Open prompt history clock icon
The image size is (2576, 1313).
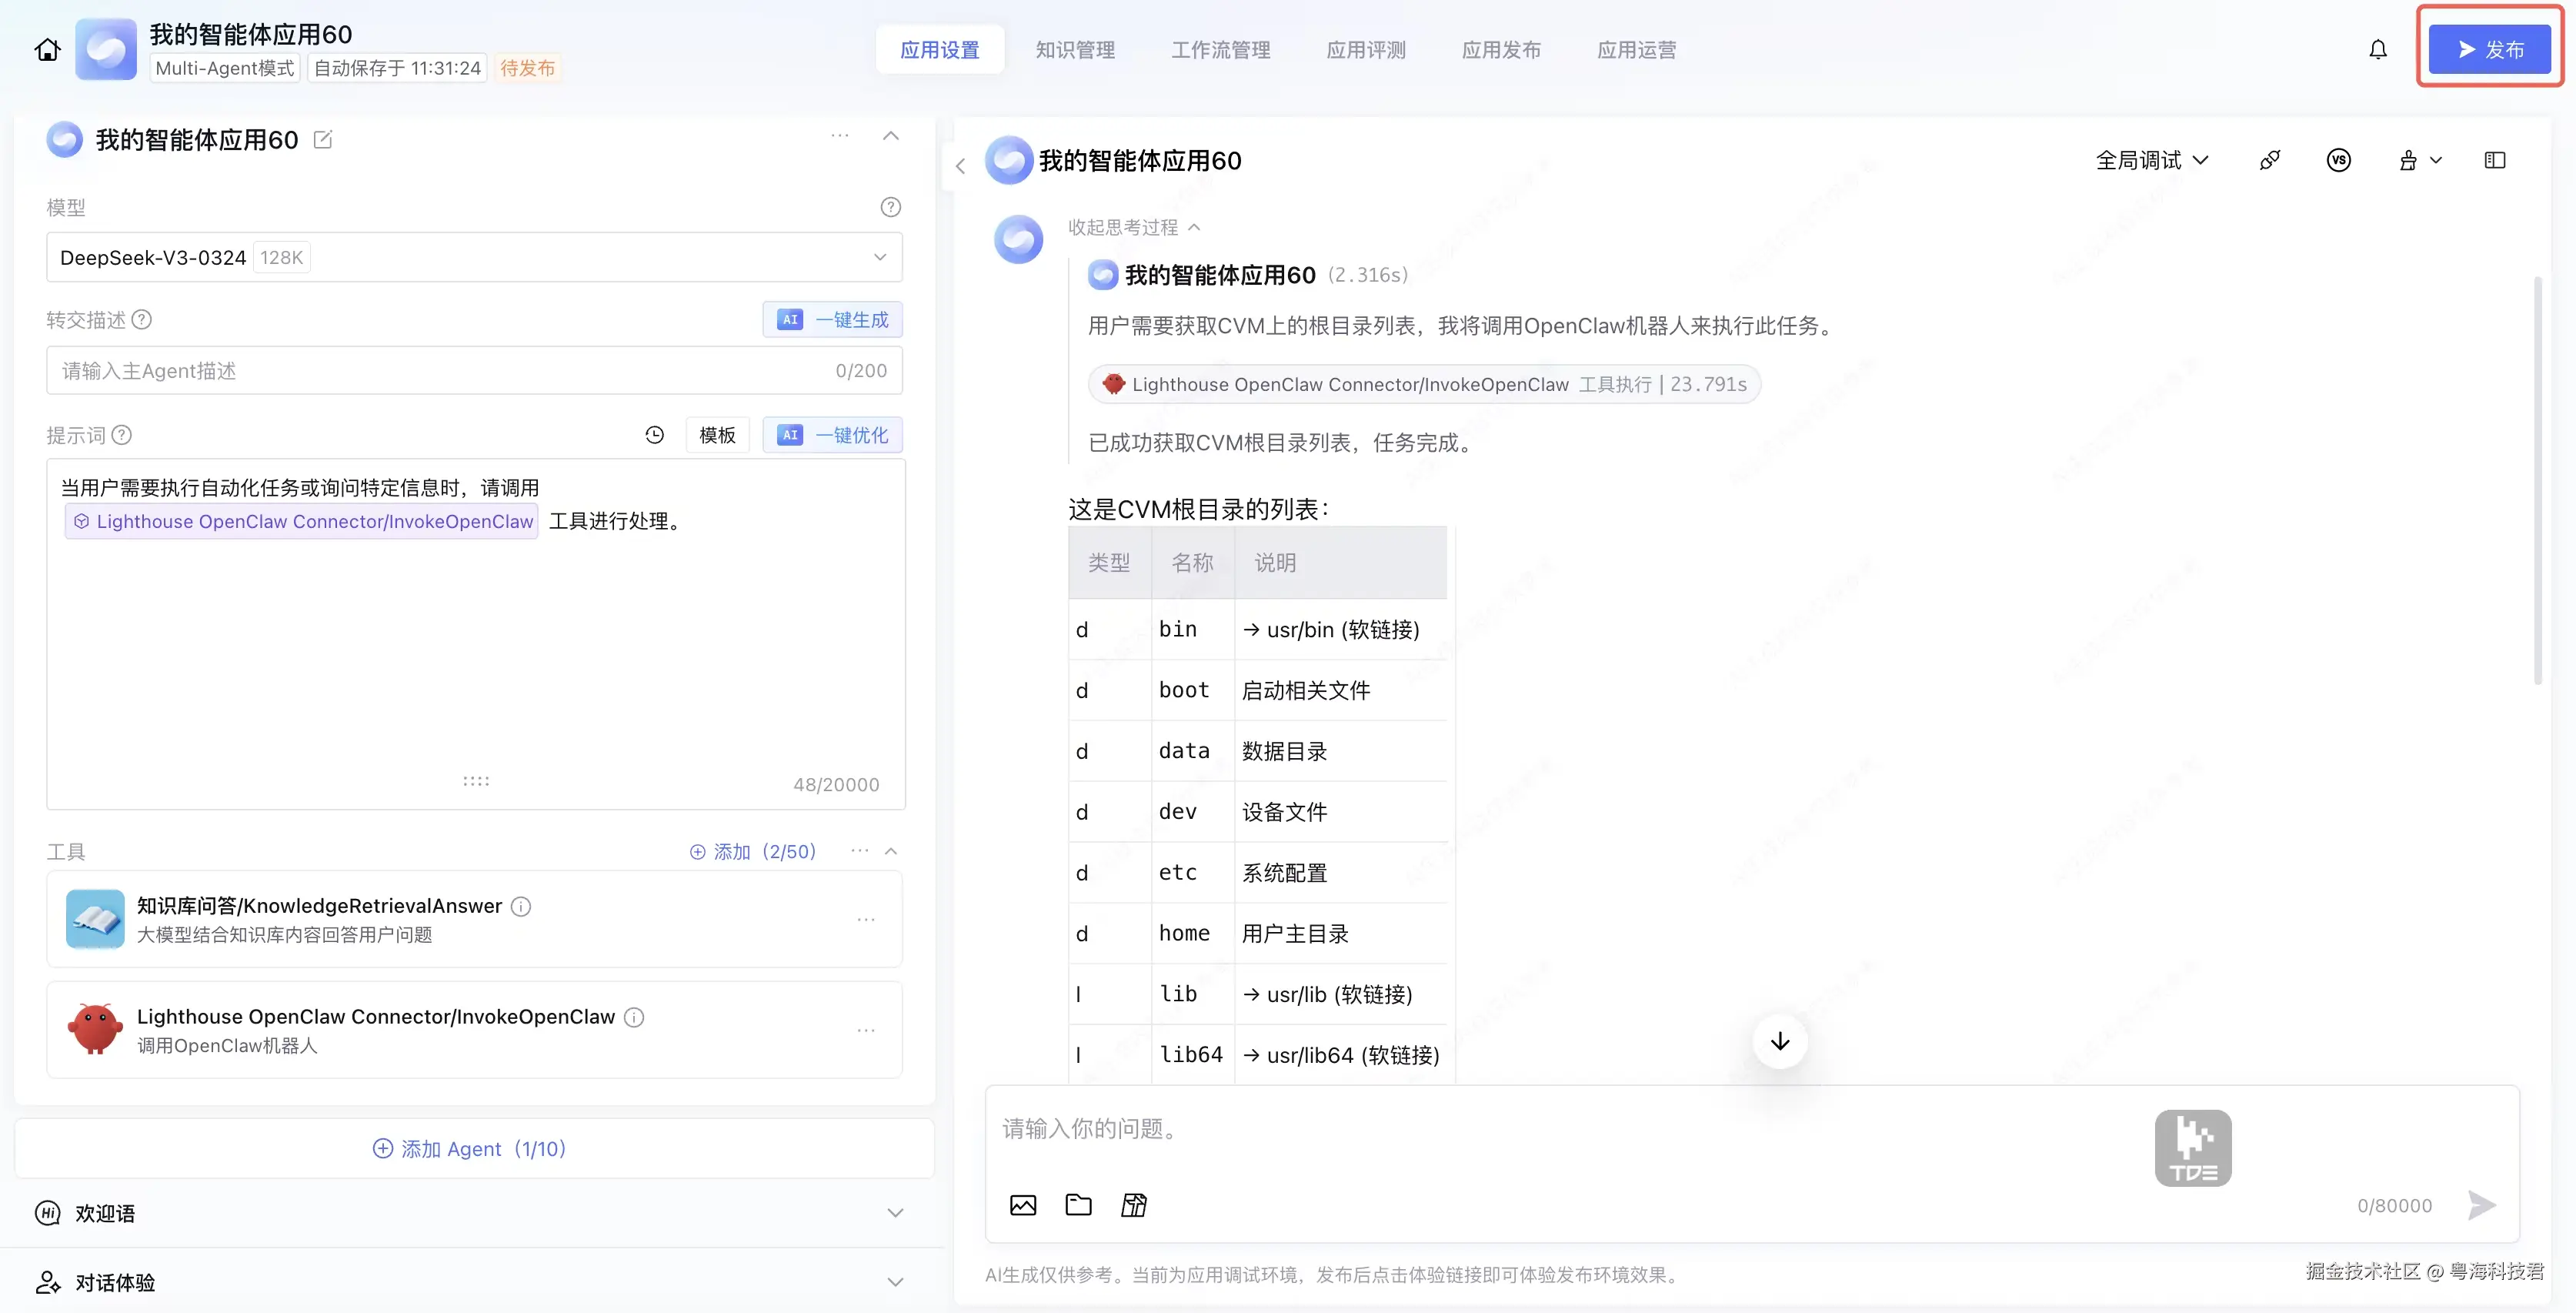654,435
